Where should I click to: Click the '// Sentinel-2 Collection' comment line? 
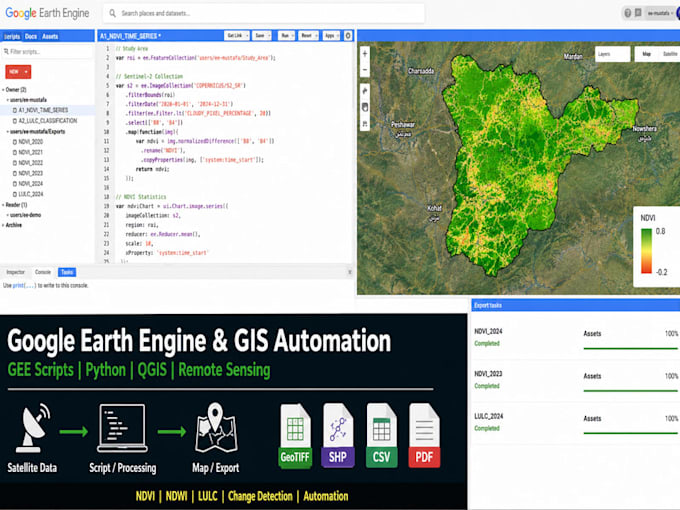149,76
